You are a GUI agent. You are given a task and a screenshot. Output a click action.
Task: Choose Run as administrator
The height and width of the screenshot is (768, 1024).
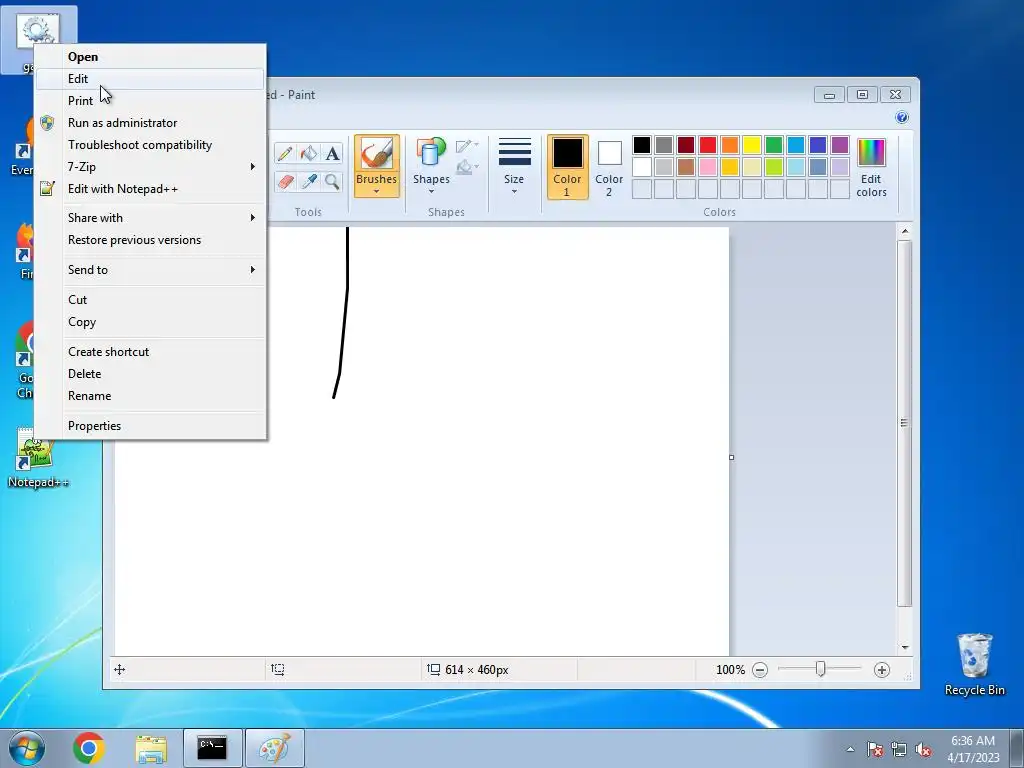click(x=150, y=123)
